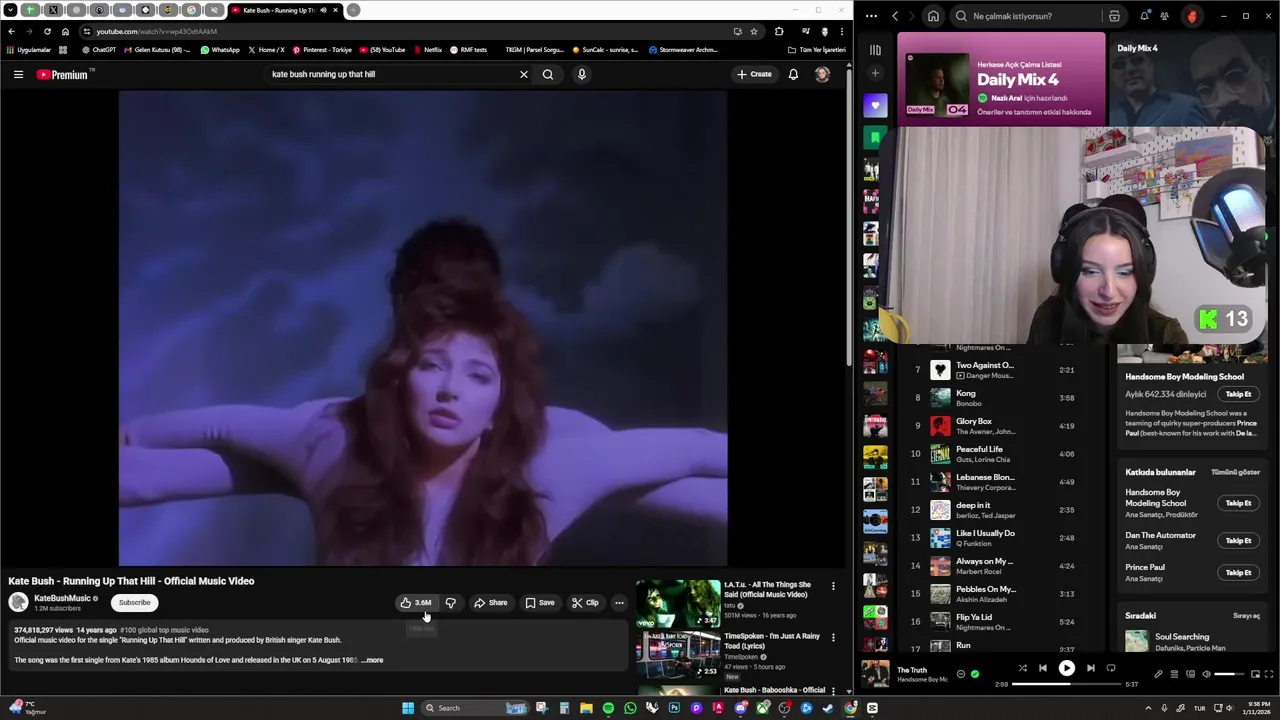The width and height of the screenshot is (1280, 720).
Task: Select Glory Box track in the list
Action: [x=1000, y=426]
